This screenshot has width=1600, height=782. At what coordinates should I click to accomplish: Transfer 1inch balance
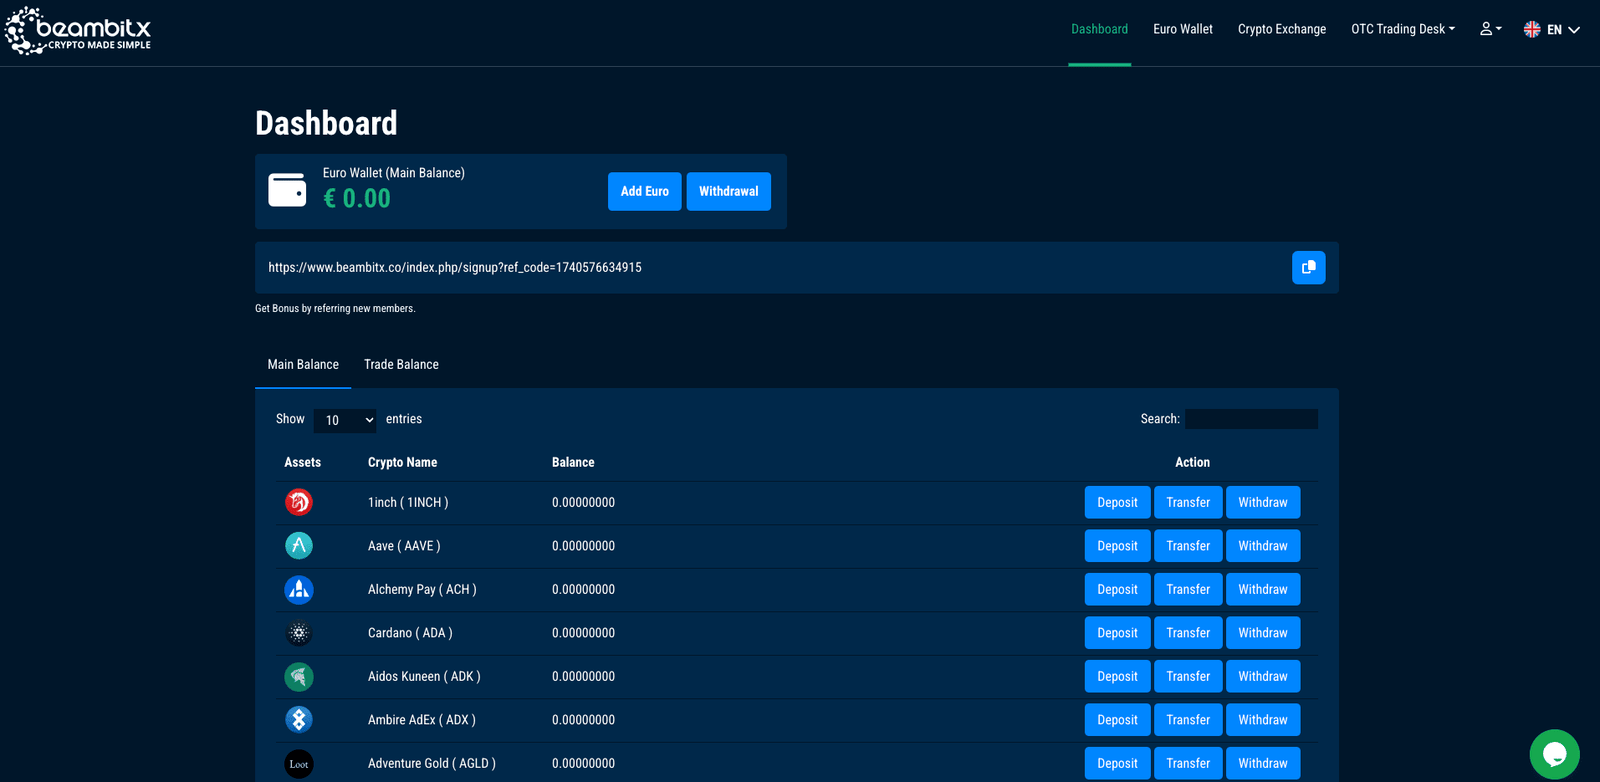[1188, 502]
